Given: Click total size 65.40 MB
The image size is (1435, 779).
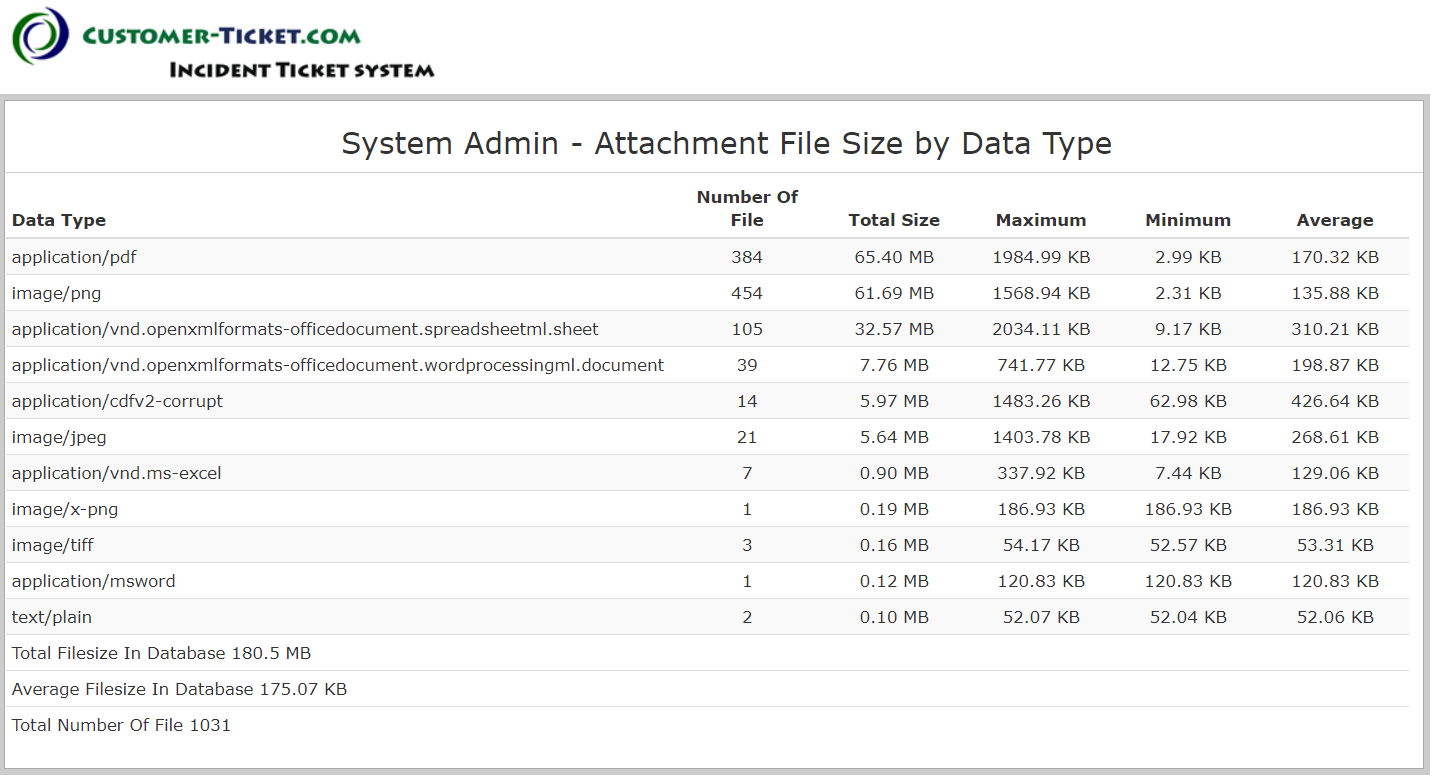Looking at the screenshot, I should coord(894,257).
